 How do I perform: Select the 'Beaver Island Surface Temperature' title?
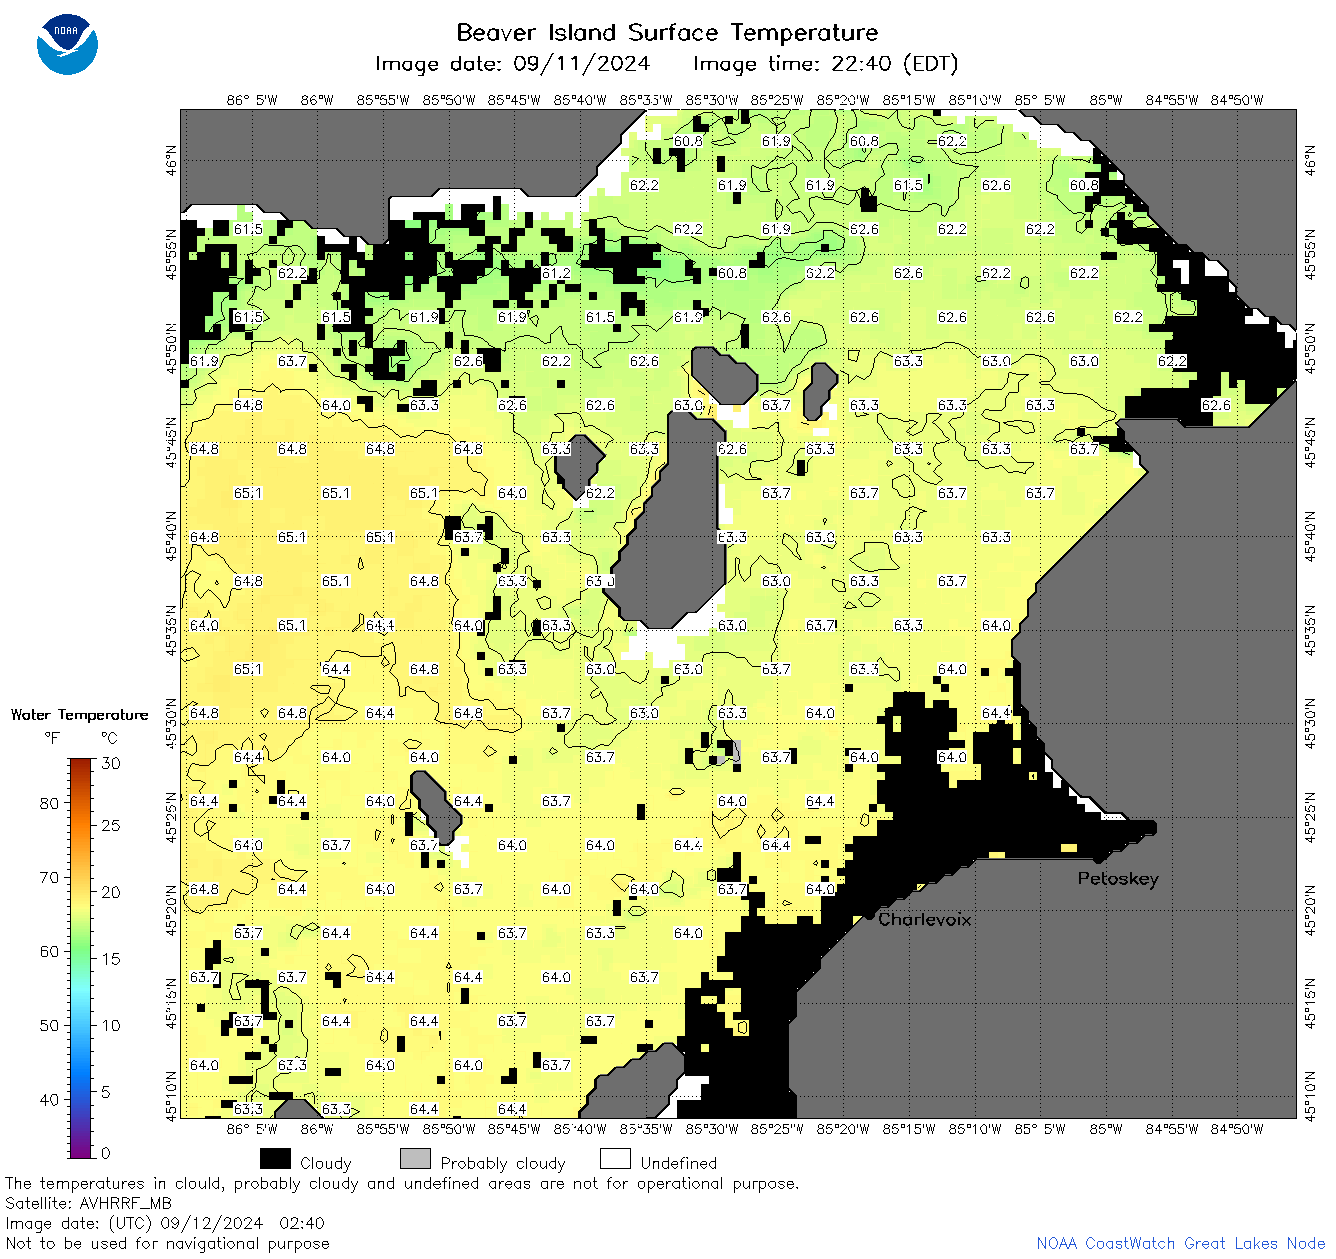667,32
